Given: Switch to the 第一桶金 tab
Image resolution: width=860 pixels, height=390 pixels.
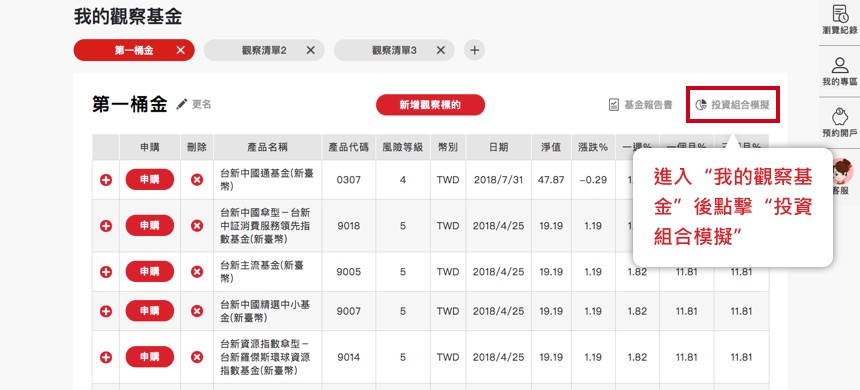Looking at the screenshot, I should point(134,50).
